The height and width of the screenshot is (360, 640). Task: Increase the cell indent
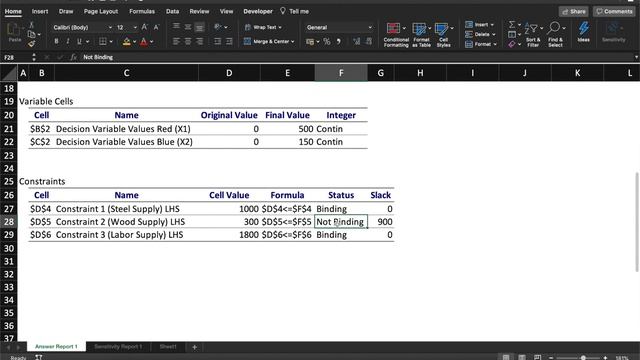click(x=229, y=41)
